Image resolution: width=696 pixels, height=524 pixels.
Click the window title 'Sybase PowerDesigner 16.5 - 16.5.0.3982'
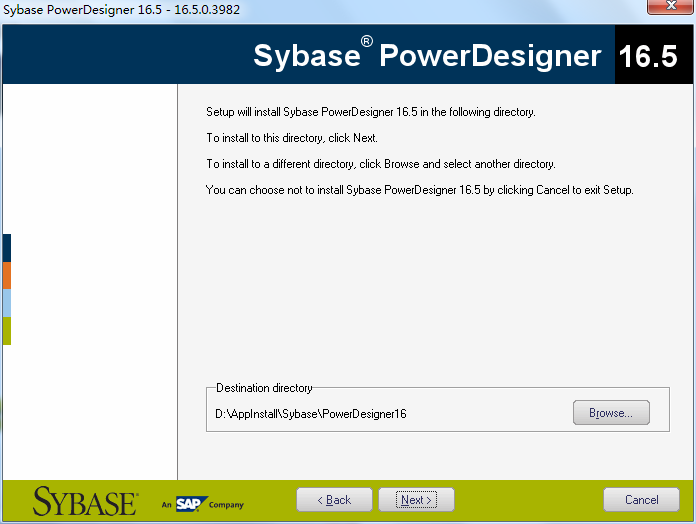pyautogui.click(x=122, y=9)
